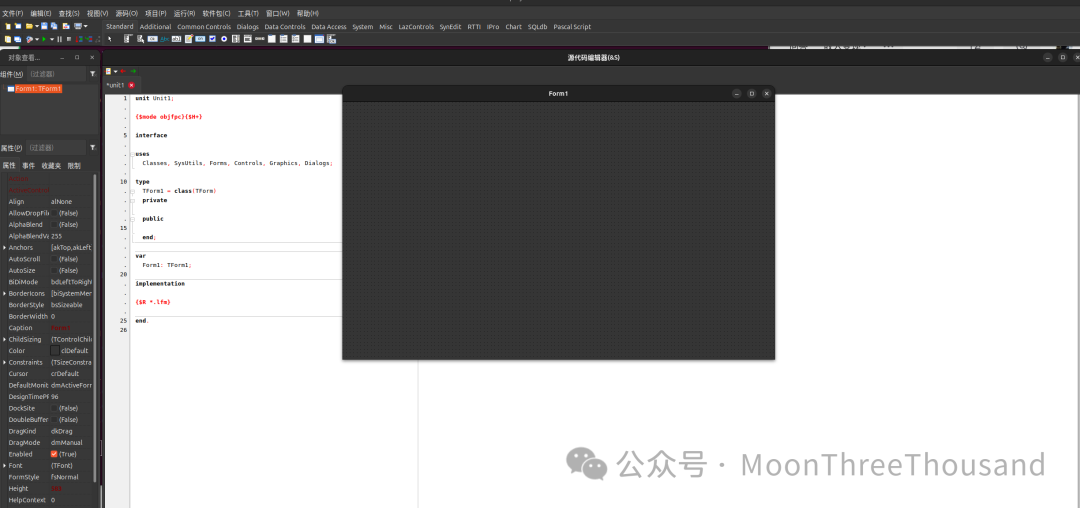Toggle the AutoScroll property checkbox
This screenshot has width=1080, height=508.
[54, 259]
